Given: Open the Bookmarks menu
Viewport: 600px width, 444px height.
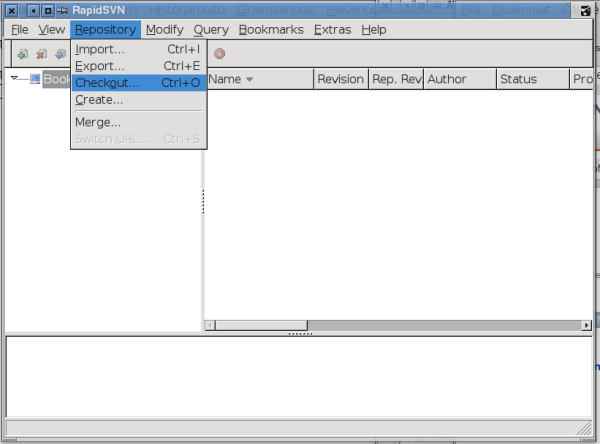Looking at the screenshot, I should click(271, 29).
